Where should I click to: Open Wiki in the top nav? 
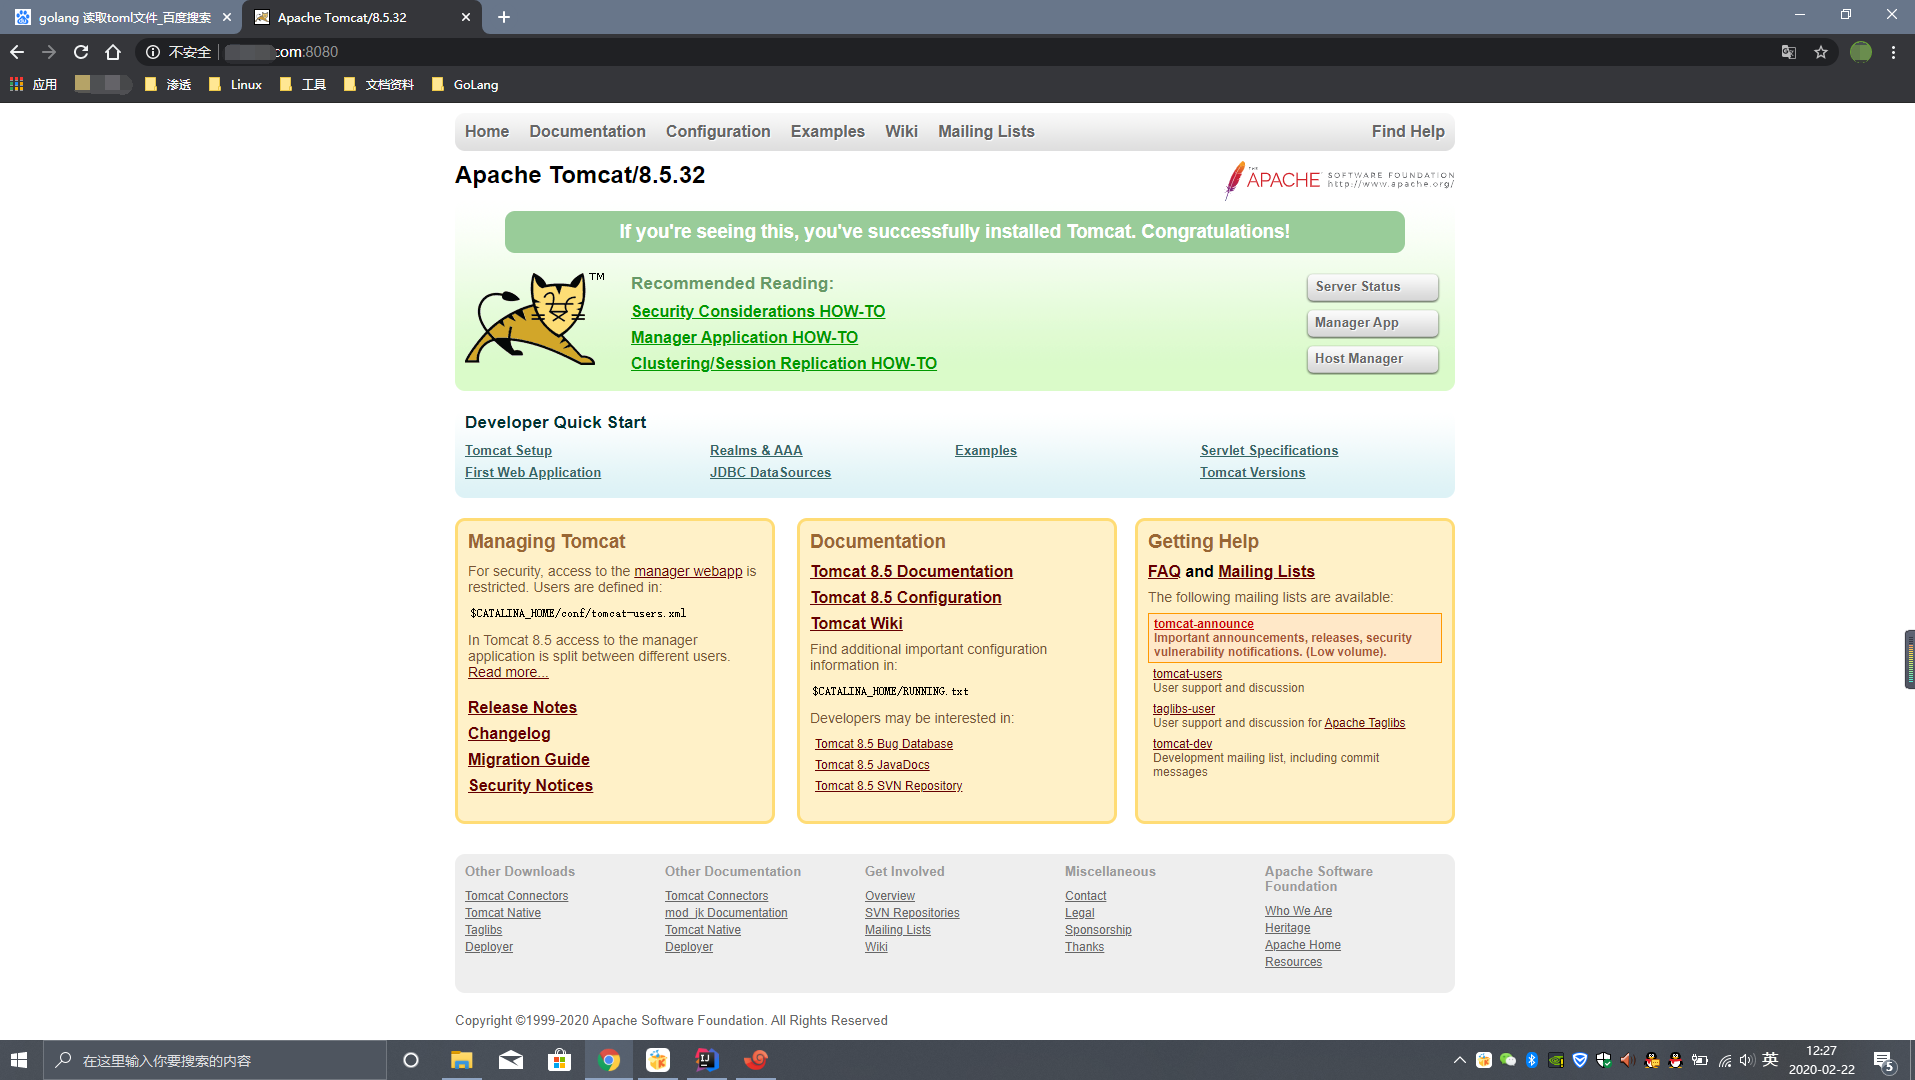[x=901, y=131]
